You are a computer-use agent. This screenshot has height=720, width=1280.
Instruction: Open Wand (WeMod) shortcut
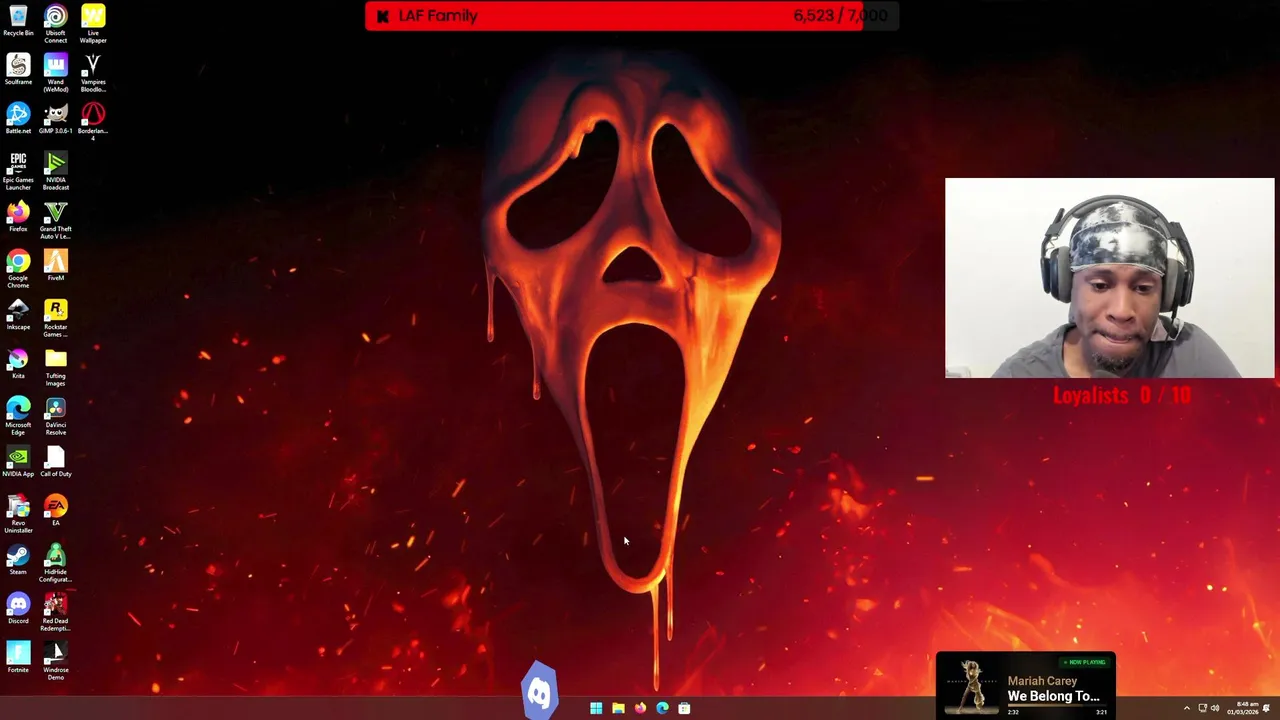tap(56, 73)
